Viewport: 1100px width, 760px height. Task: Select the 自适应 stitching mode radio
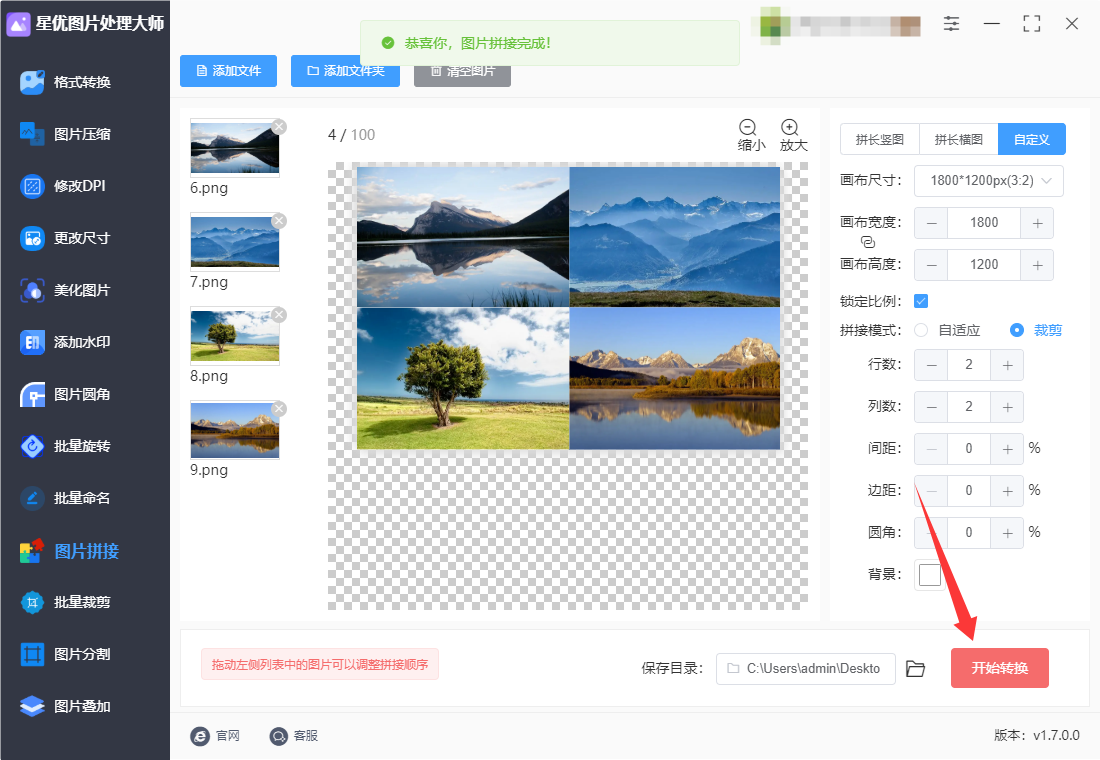click(921, 330)
